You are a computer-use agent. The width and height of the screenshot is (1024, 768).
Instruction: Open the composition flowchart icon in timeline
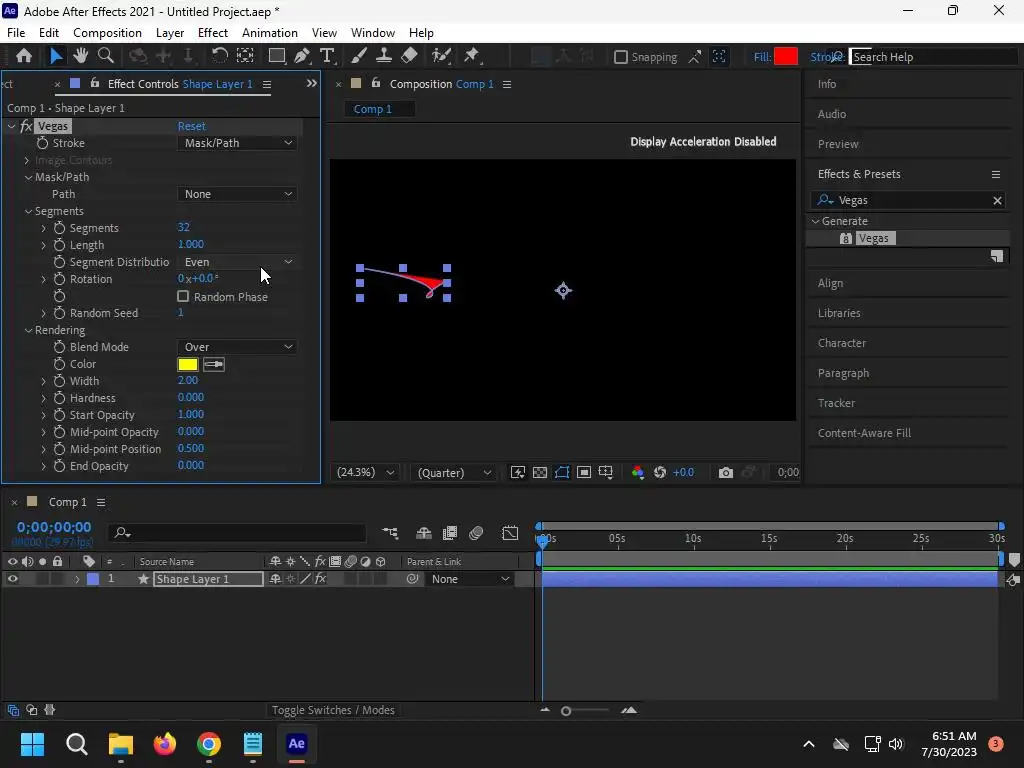pos(390,533)
